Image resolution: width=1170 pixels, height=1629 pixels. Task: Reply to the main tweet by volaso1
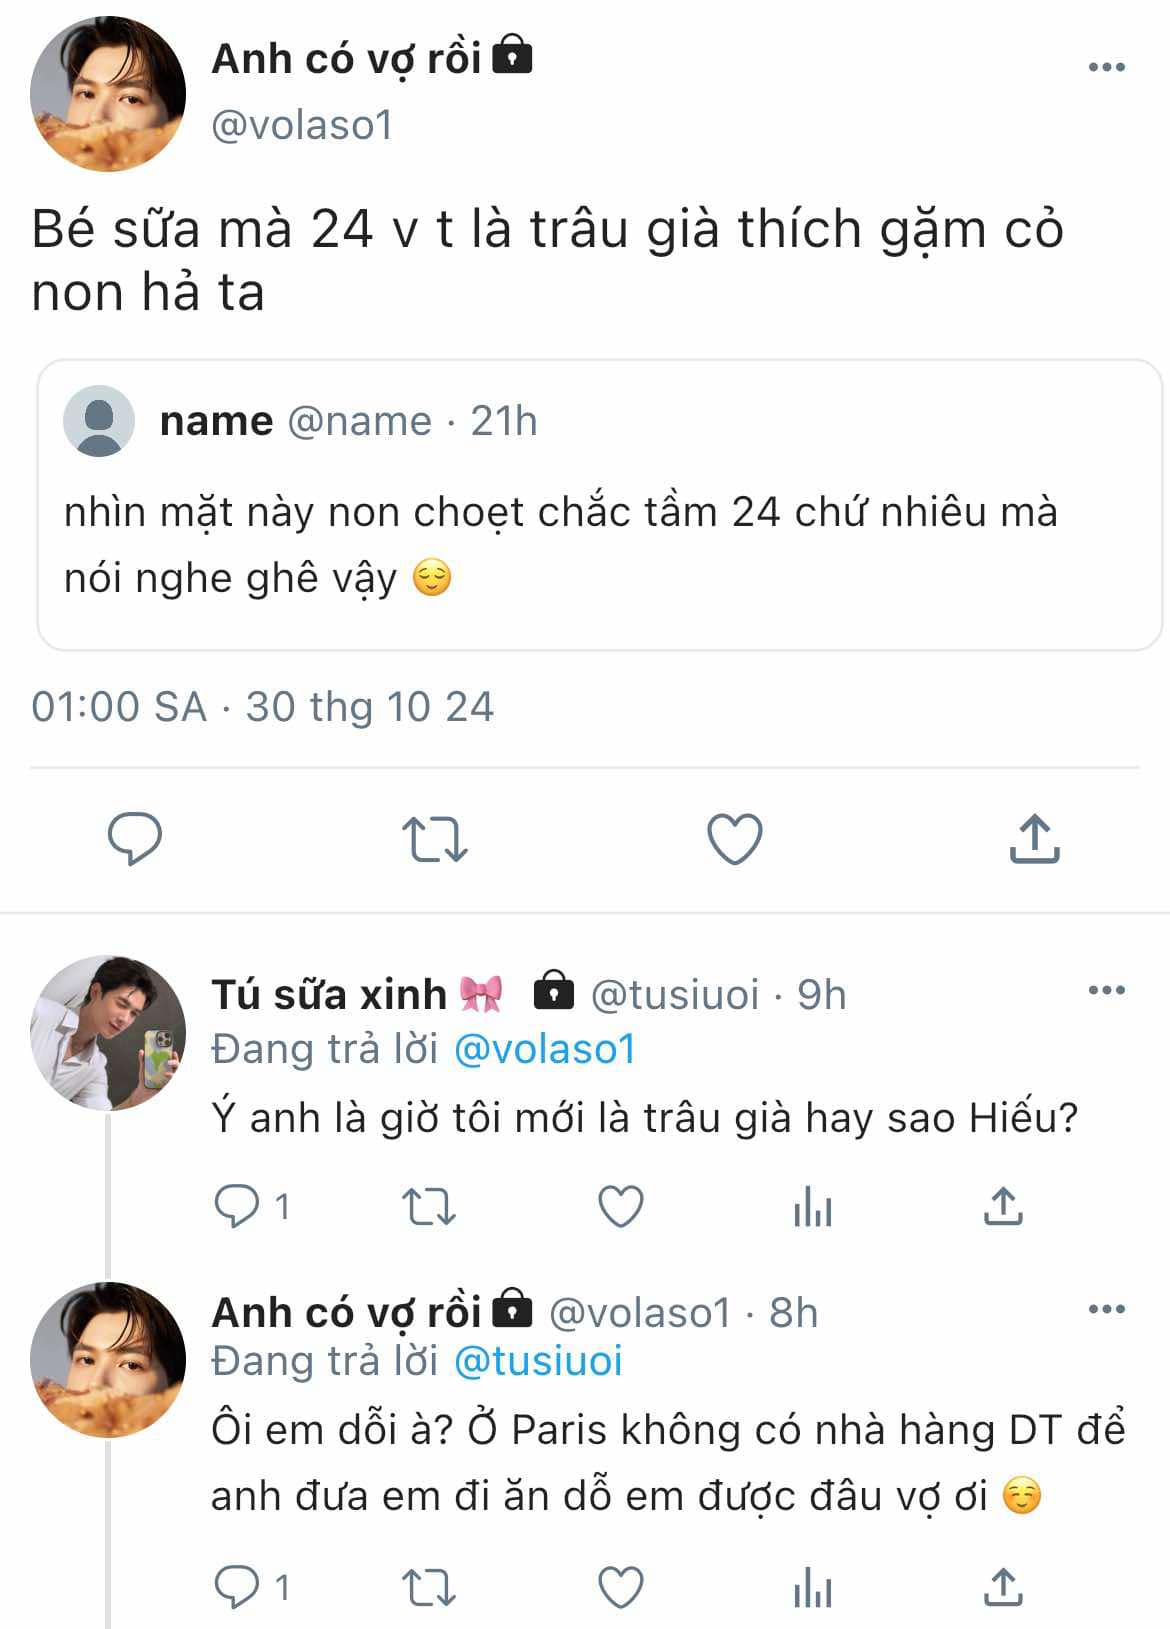click(x=135, y=838)
